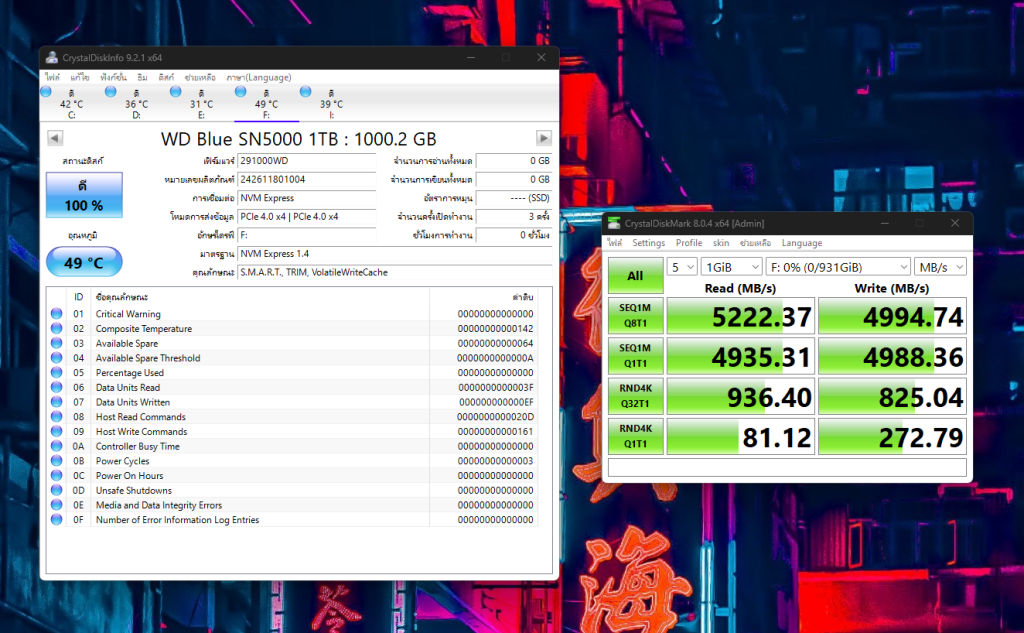Click the status circle beside Available Spare
The height and width of the screenshot is (633, 1024).
tap(57, 343)
